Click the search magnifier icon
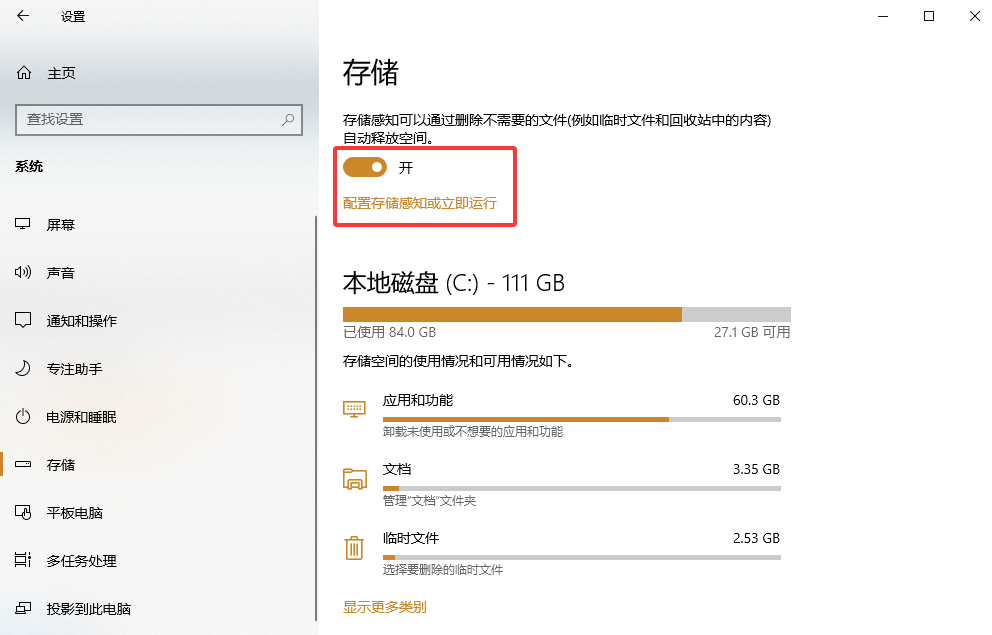The image size is (992, 635). coord(287,120)
